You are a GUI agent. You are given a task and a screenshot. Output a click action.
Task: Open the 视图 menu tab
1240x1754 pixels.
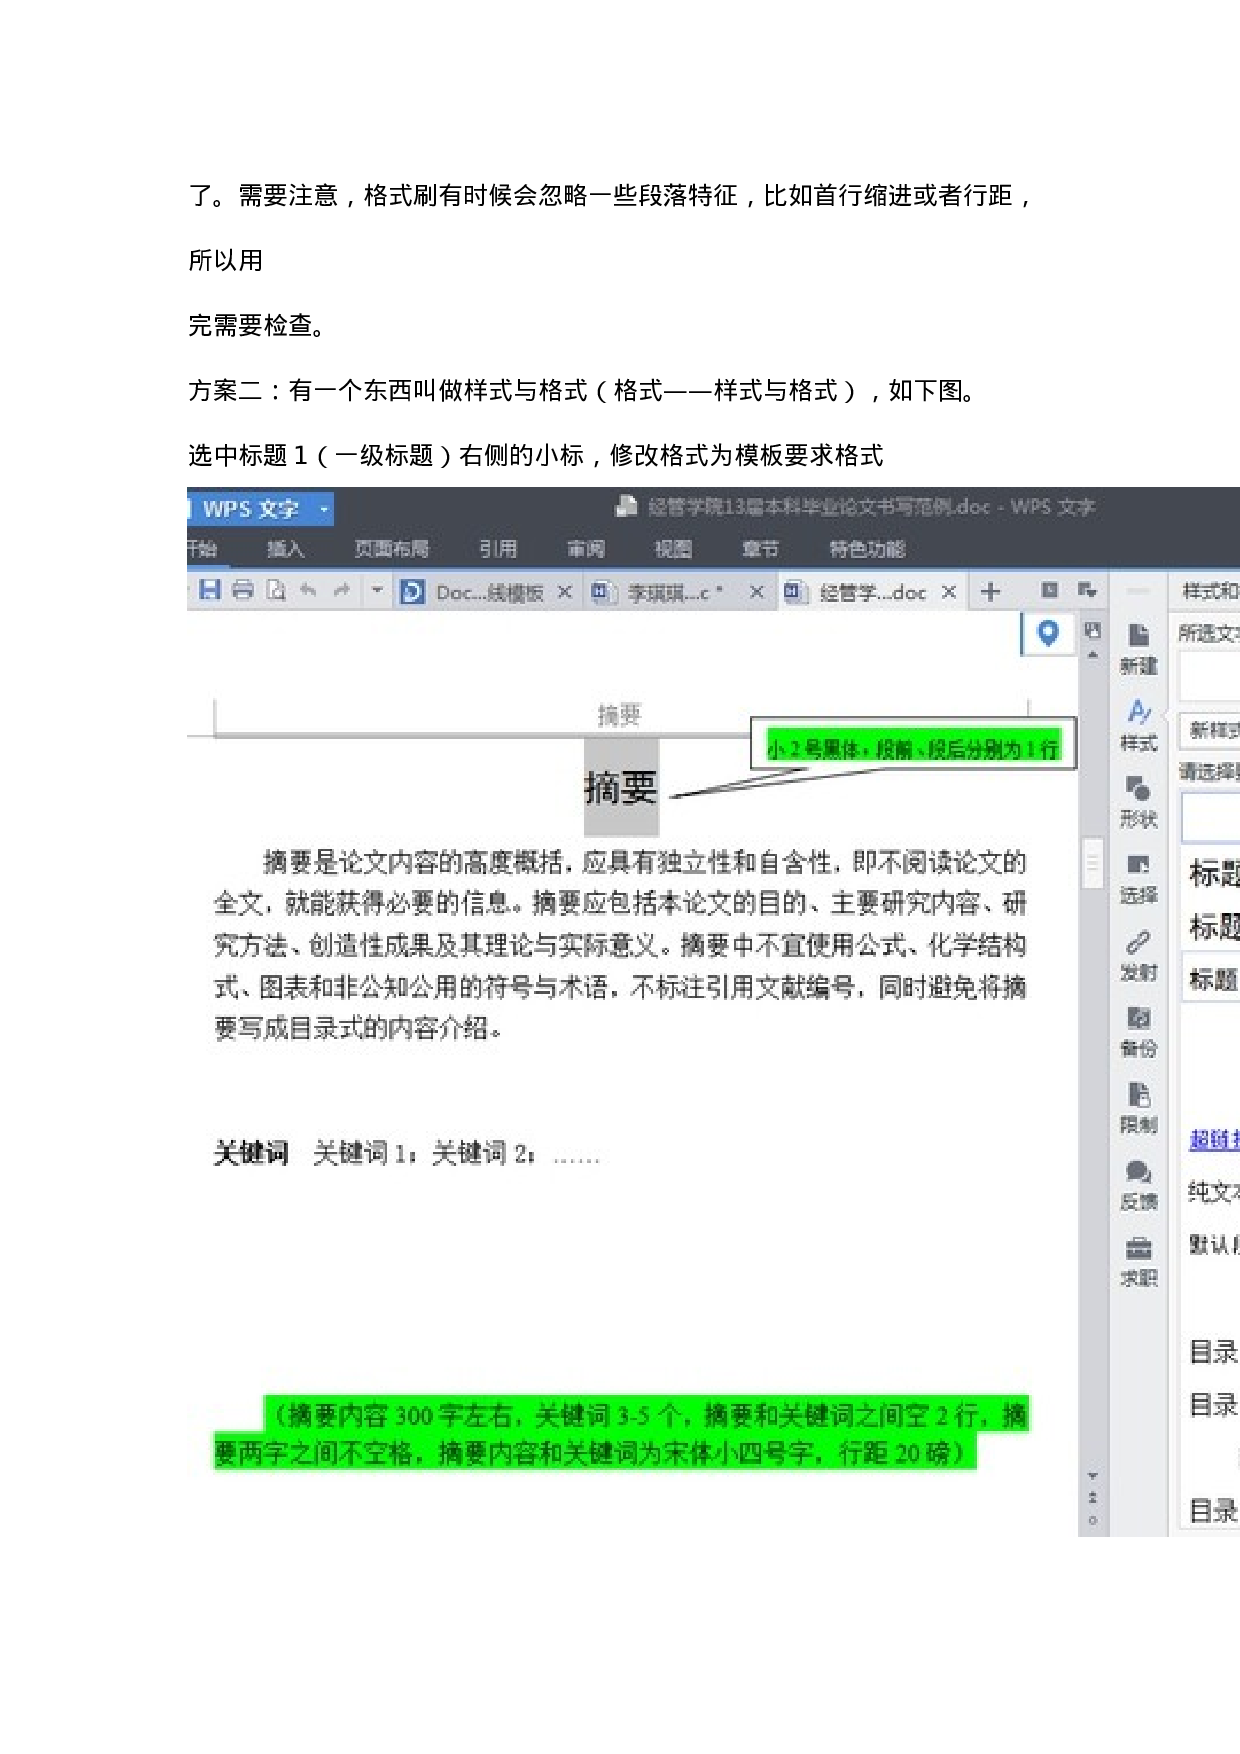673,549
